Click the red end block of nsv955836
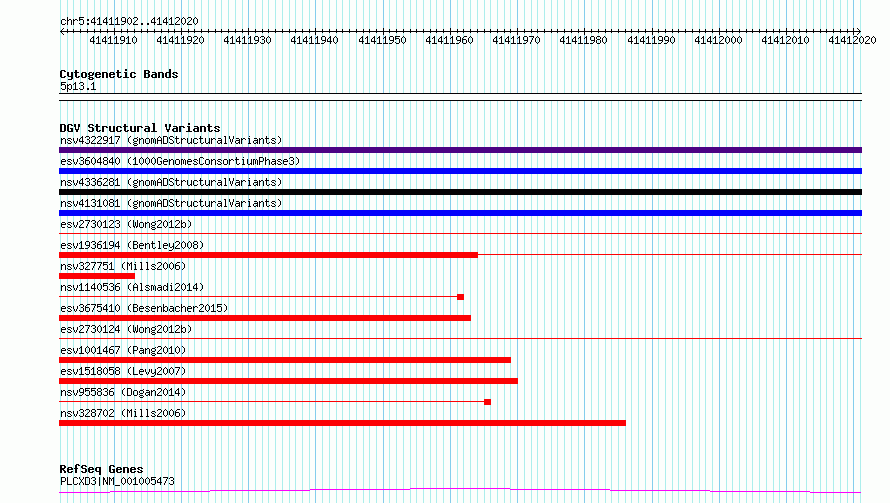This screenshot has height=503, width=890. click(x=488, y=402)
